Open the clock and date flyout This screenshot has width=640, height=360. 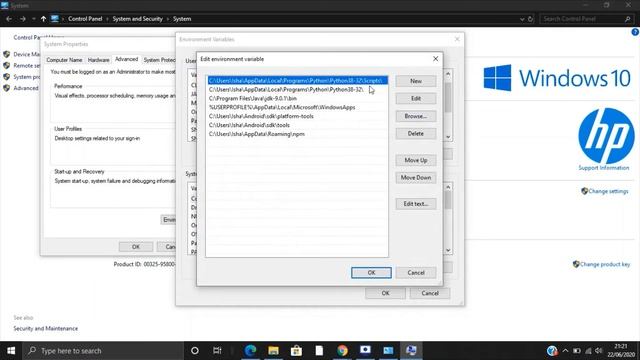click(x=620, y=351)
